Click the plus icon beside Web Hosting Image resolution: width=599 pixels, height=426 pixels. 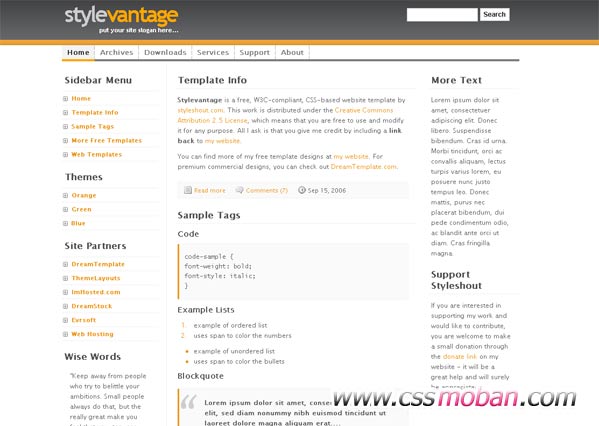[65, 334]
